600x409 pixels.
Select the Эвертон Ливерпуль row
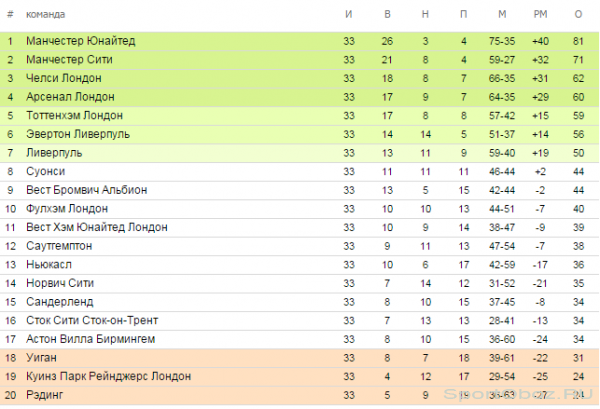(x=300, y=134)
